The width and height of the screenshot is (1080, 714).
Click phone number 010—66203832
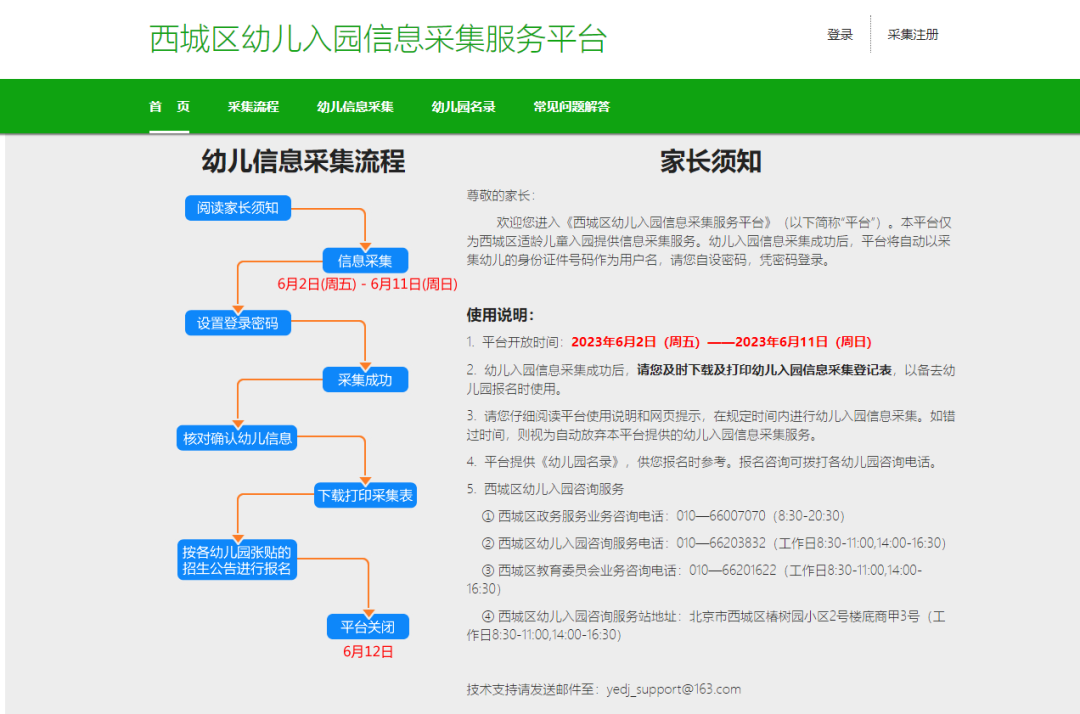pyautogui.click(x=721, y=543)
